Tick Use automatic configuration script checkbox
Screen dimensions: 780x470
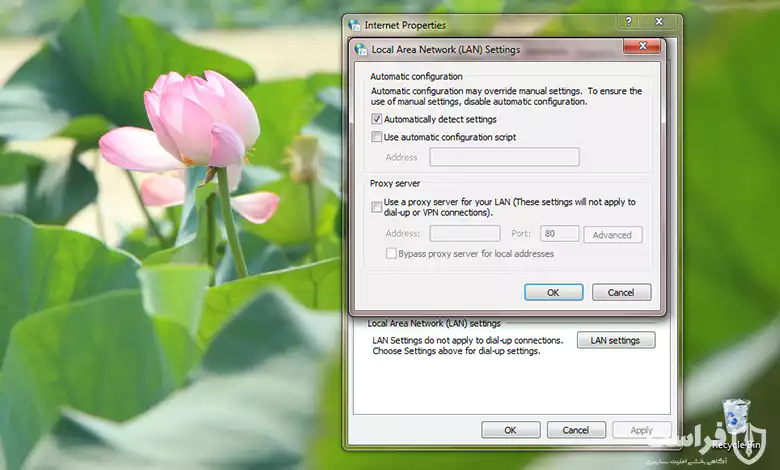377,137
